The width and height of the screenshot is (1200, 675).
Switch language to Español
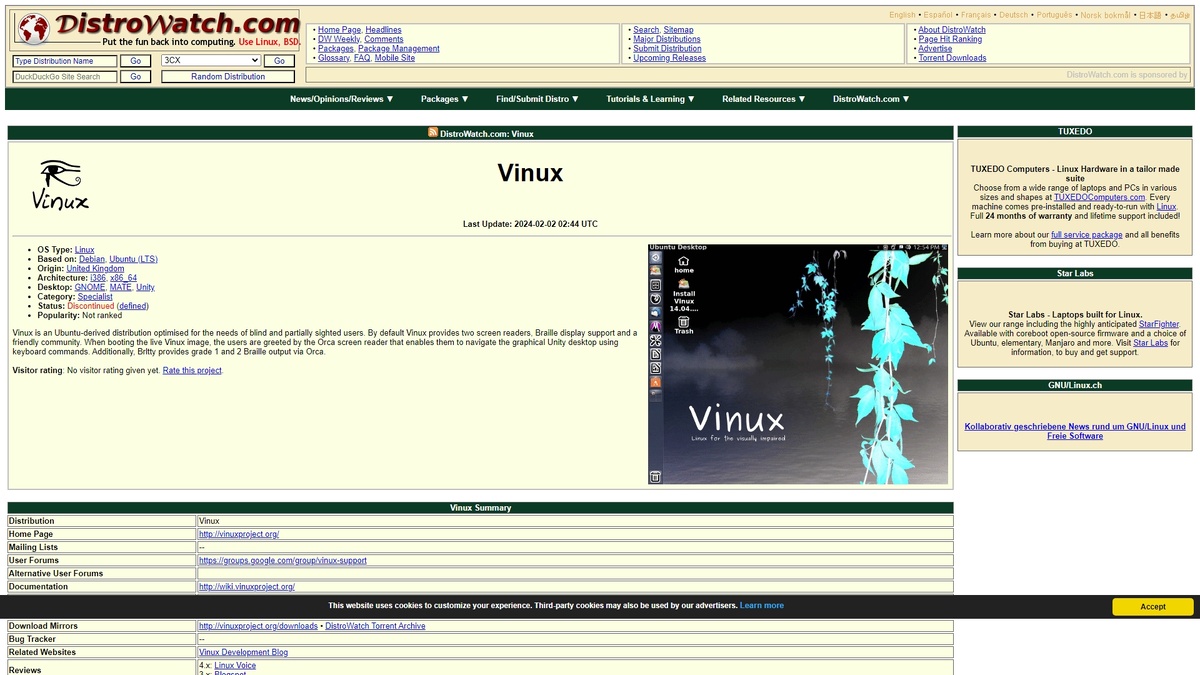(938, 15)
